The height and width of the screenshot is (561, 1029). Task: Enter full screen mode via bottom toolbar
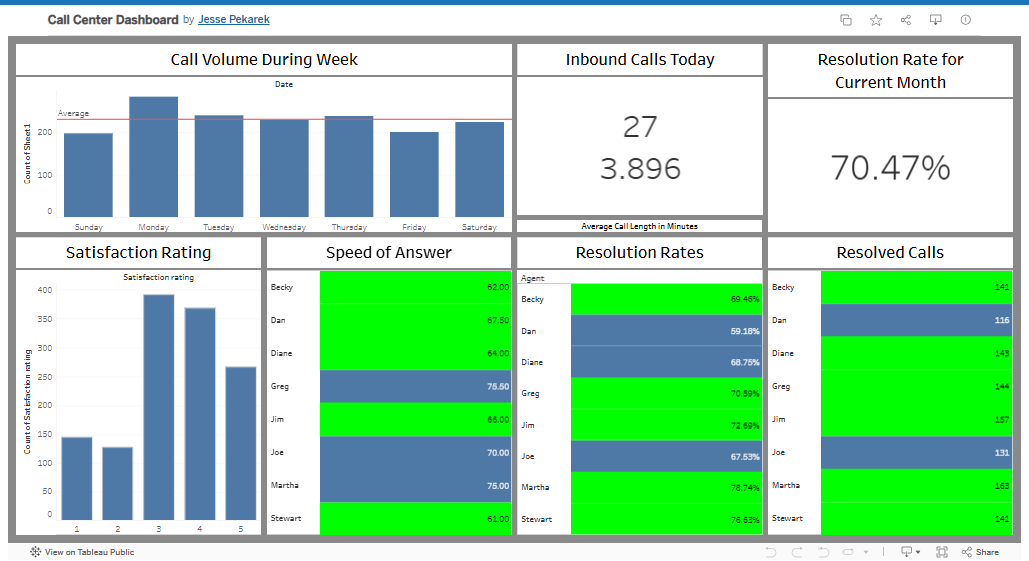[x=942, y=552]
